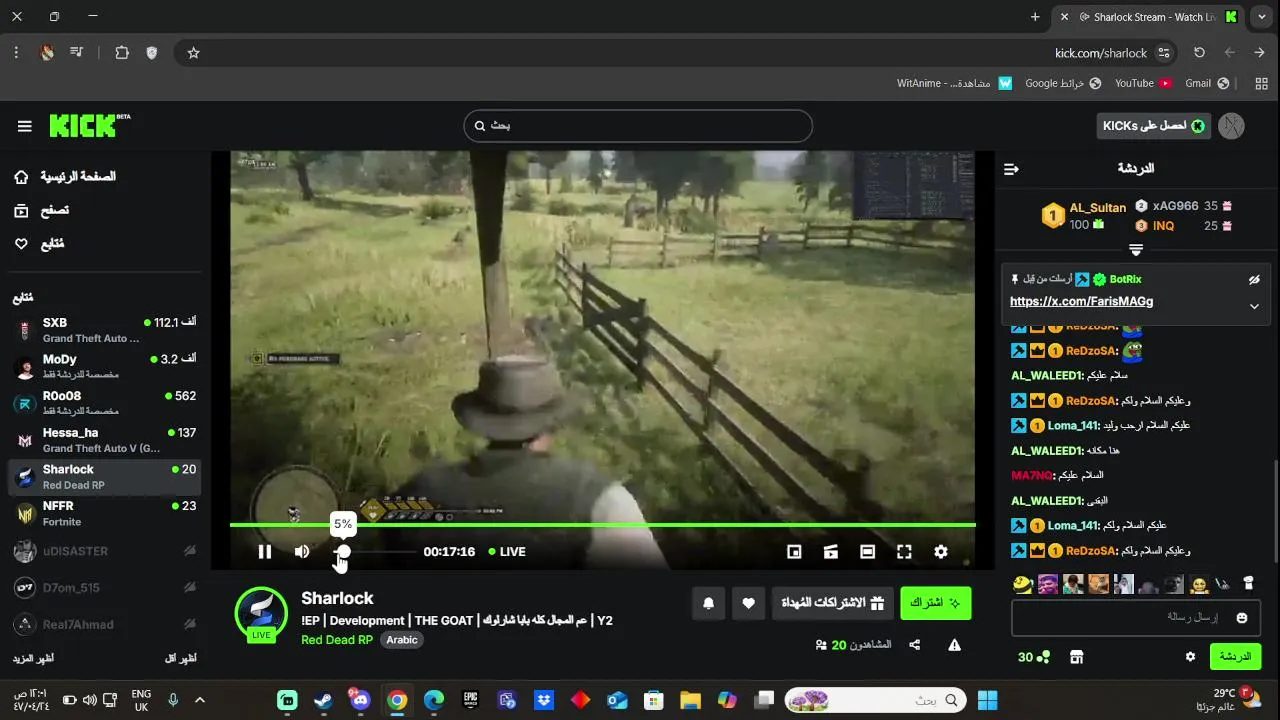This screenshot has width=1280, height=720.
Task: Collapse the followed channels with show less
Action: point(180,659)
